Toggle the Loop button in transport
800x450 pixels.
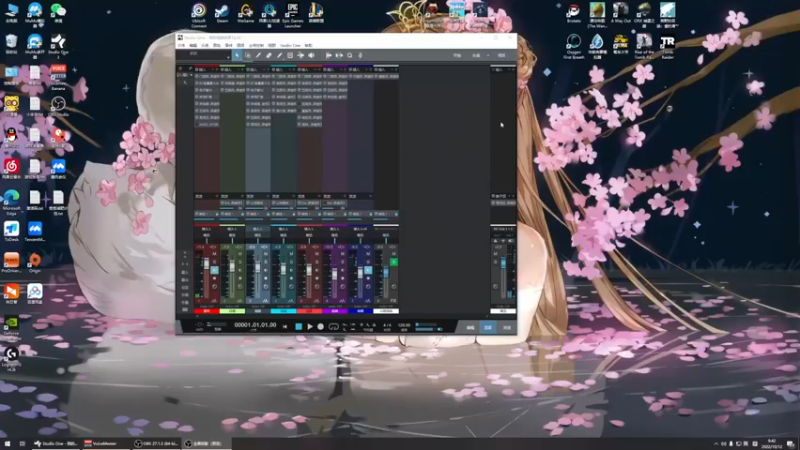(333, 327)
